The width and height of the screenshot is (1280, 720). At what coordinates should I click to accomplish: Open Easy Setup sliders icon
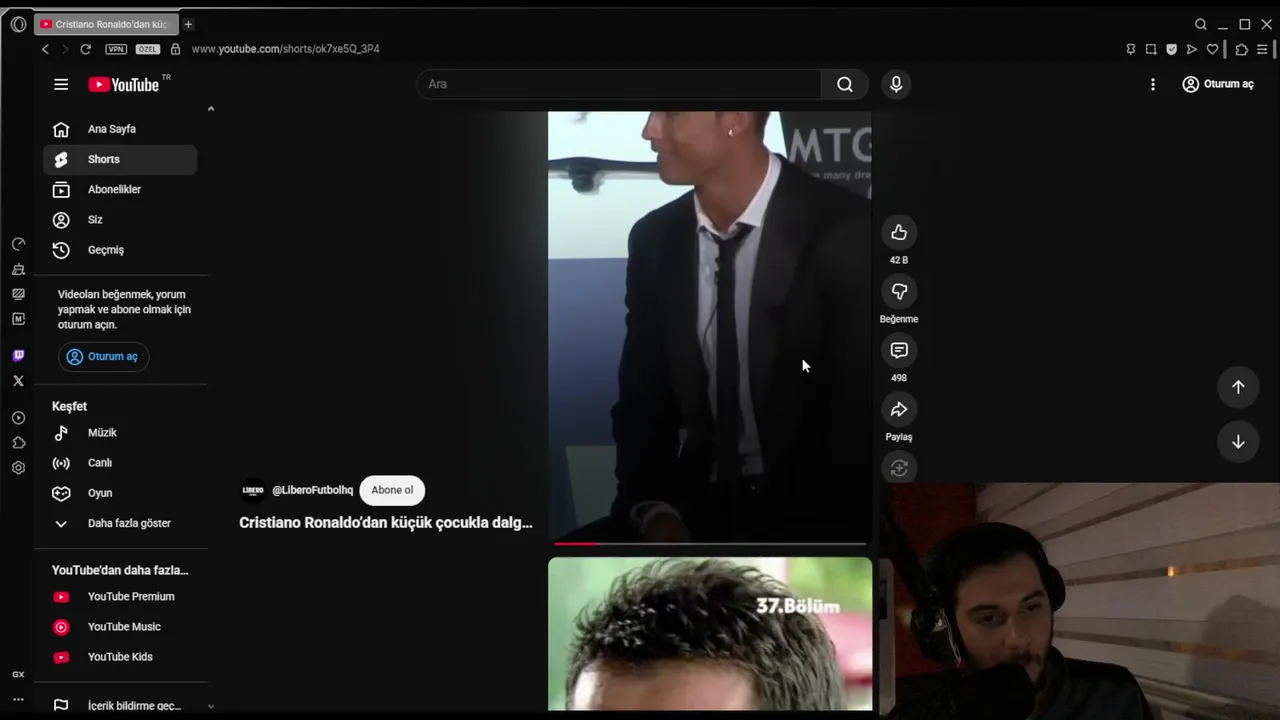1263,49
